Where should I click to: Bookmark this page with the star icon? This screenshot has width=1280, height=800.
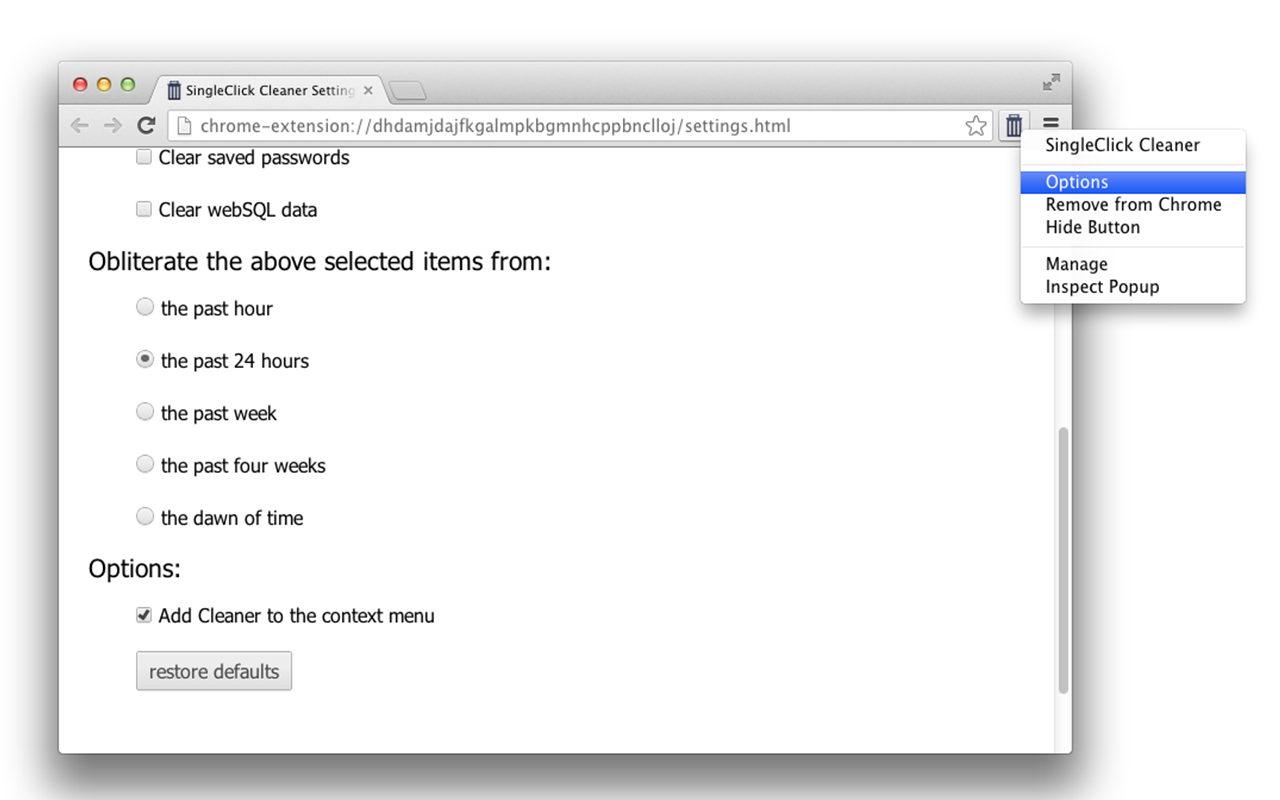tap(976, 126)
